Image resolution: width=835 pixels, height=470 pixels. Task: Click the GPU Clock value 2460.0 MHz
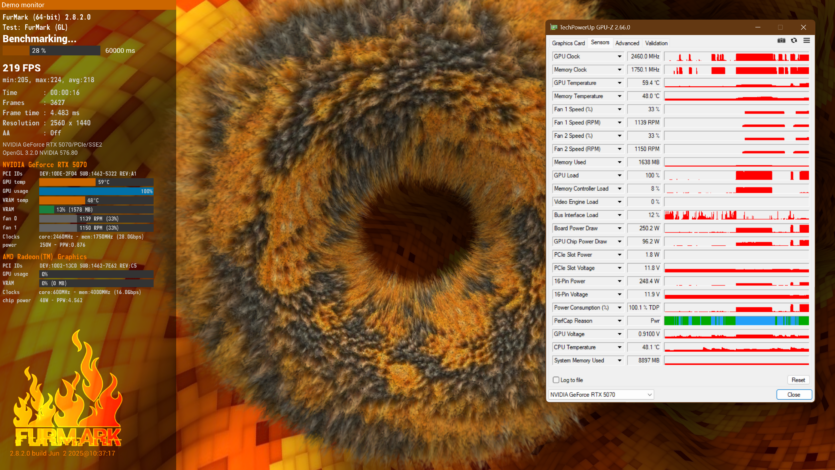click(x=644, y=56)
